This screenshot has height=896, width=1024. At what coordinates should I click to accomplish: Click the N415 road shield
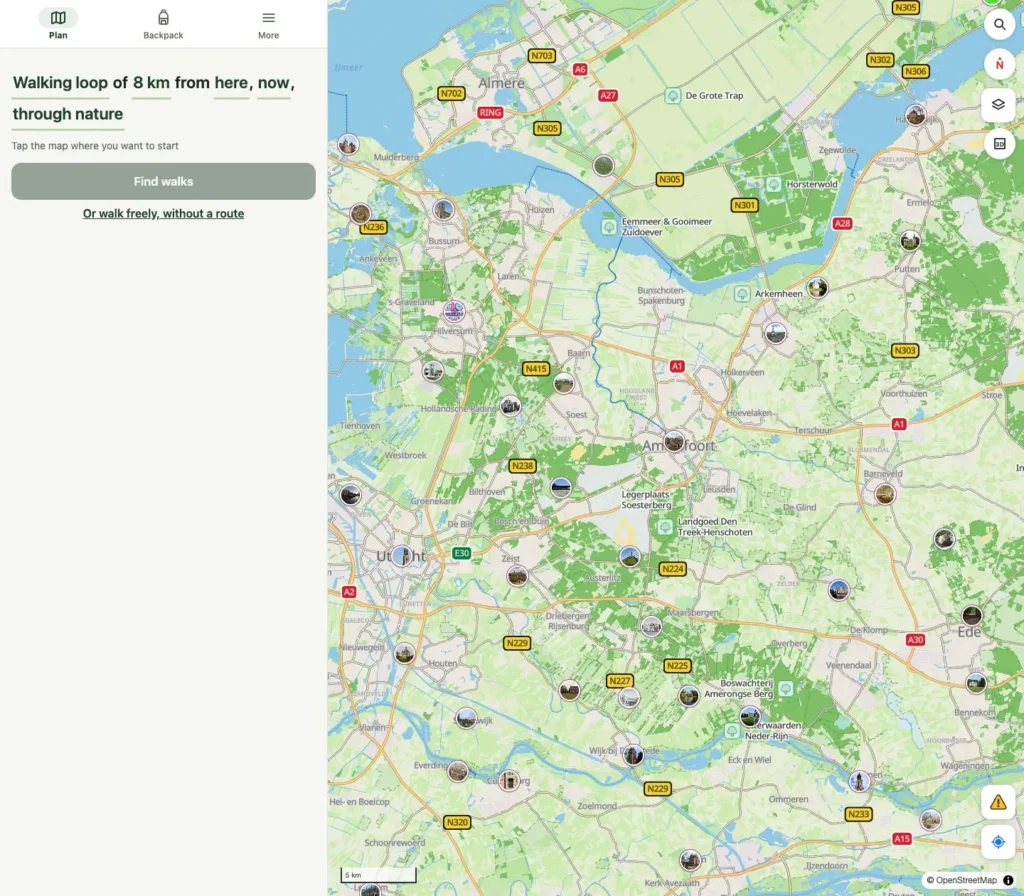click(x=536, y=369)
